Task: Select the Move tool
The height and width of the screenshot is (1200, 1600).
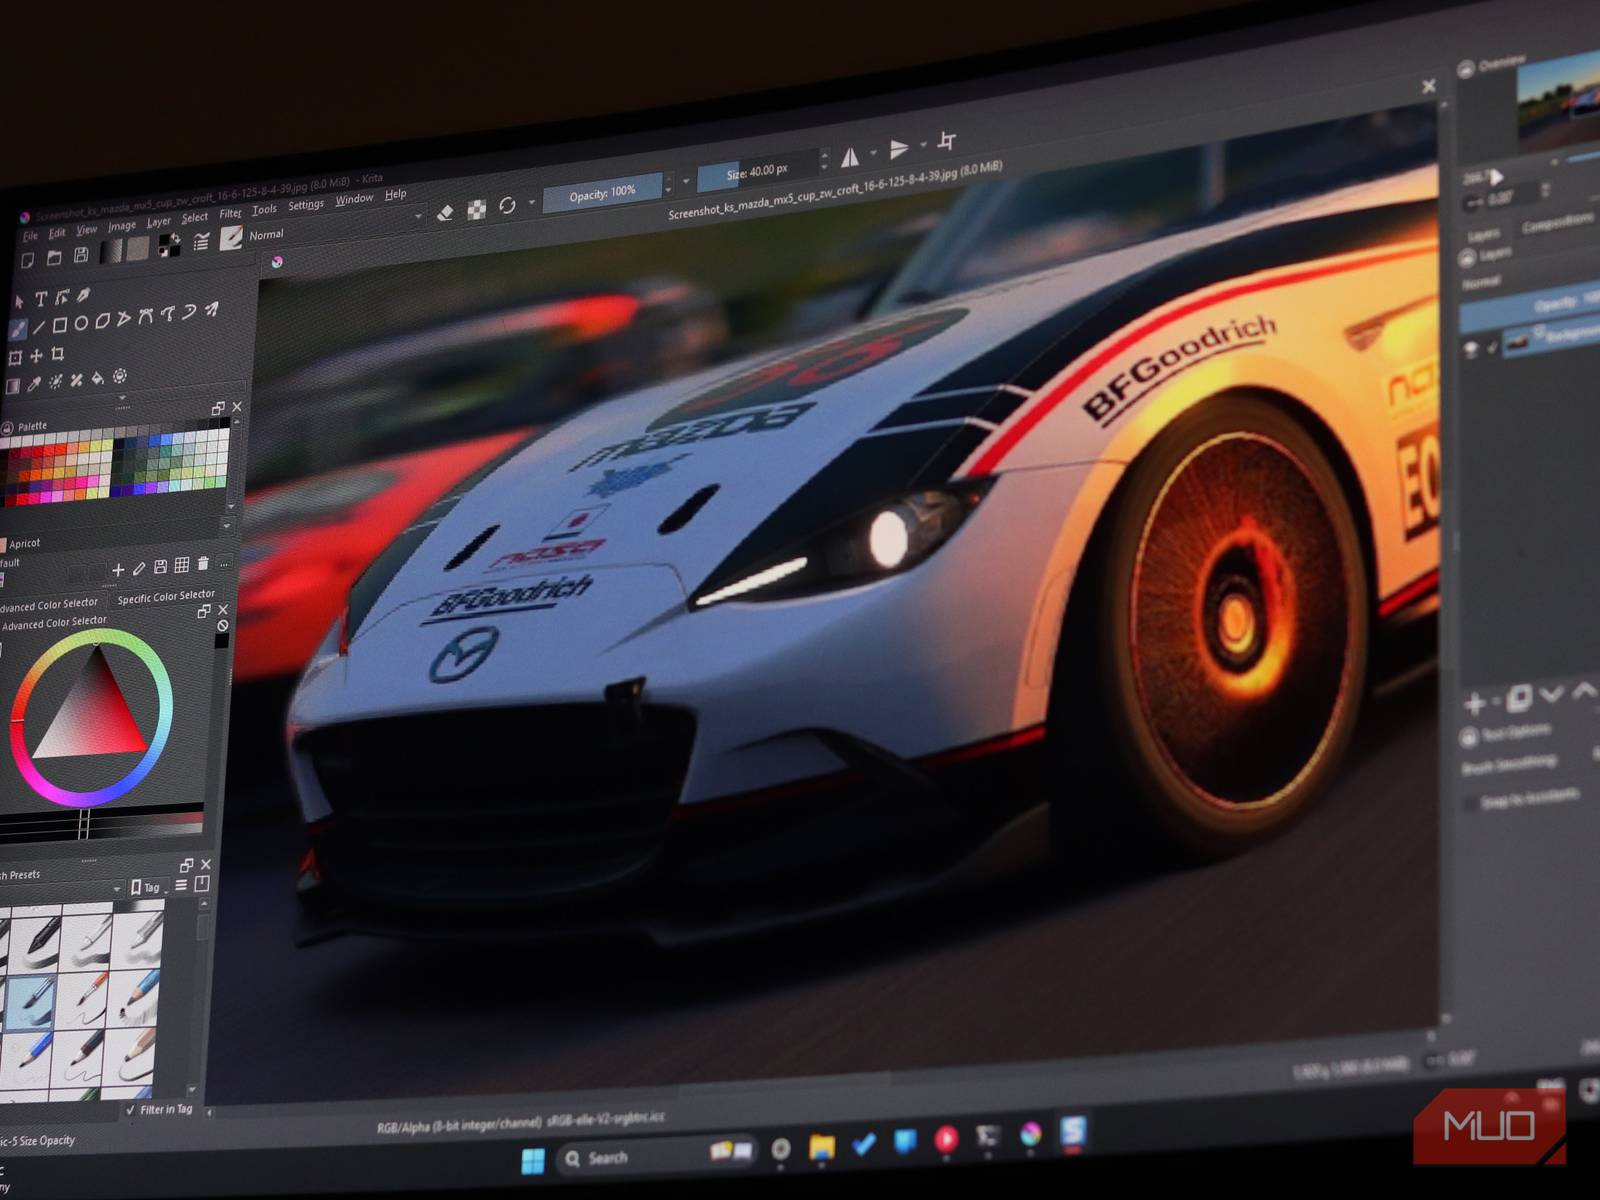Action: click(37, 355)
